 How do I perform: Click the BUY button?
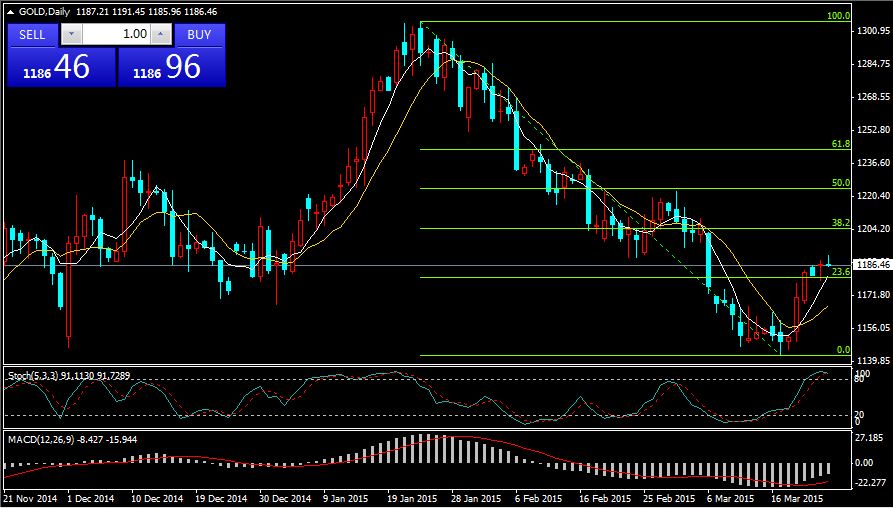coord(199,35)
